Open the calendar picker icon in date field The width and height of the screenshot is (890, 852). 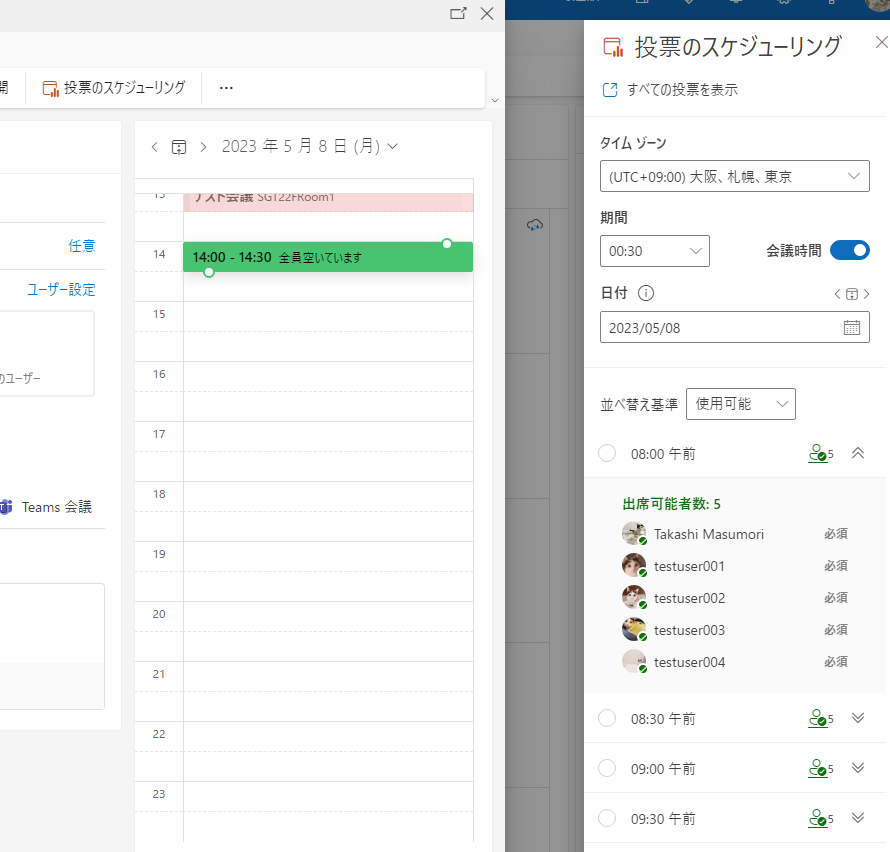point(851,328)
